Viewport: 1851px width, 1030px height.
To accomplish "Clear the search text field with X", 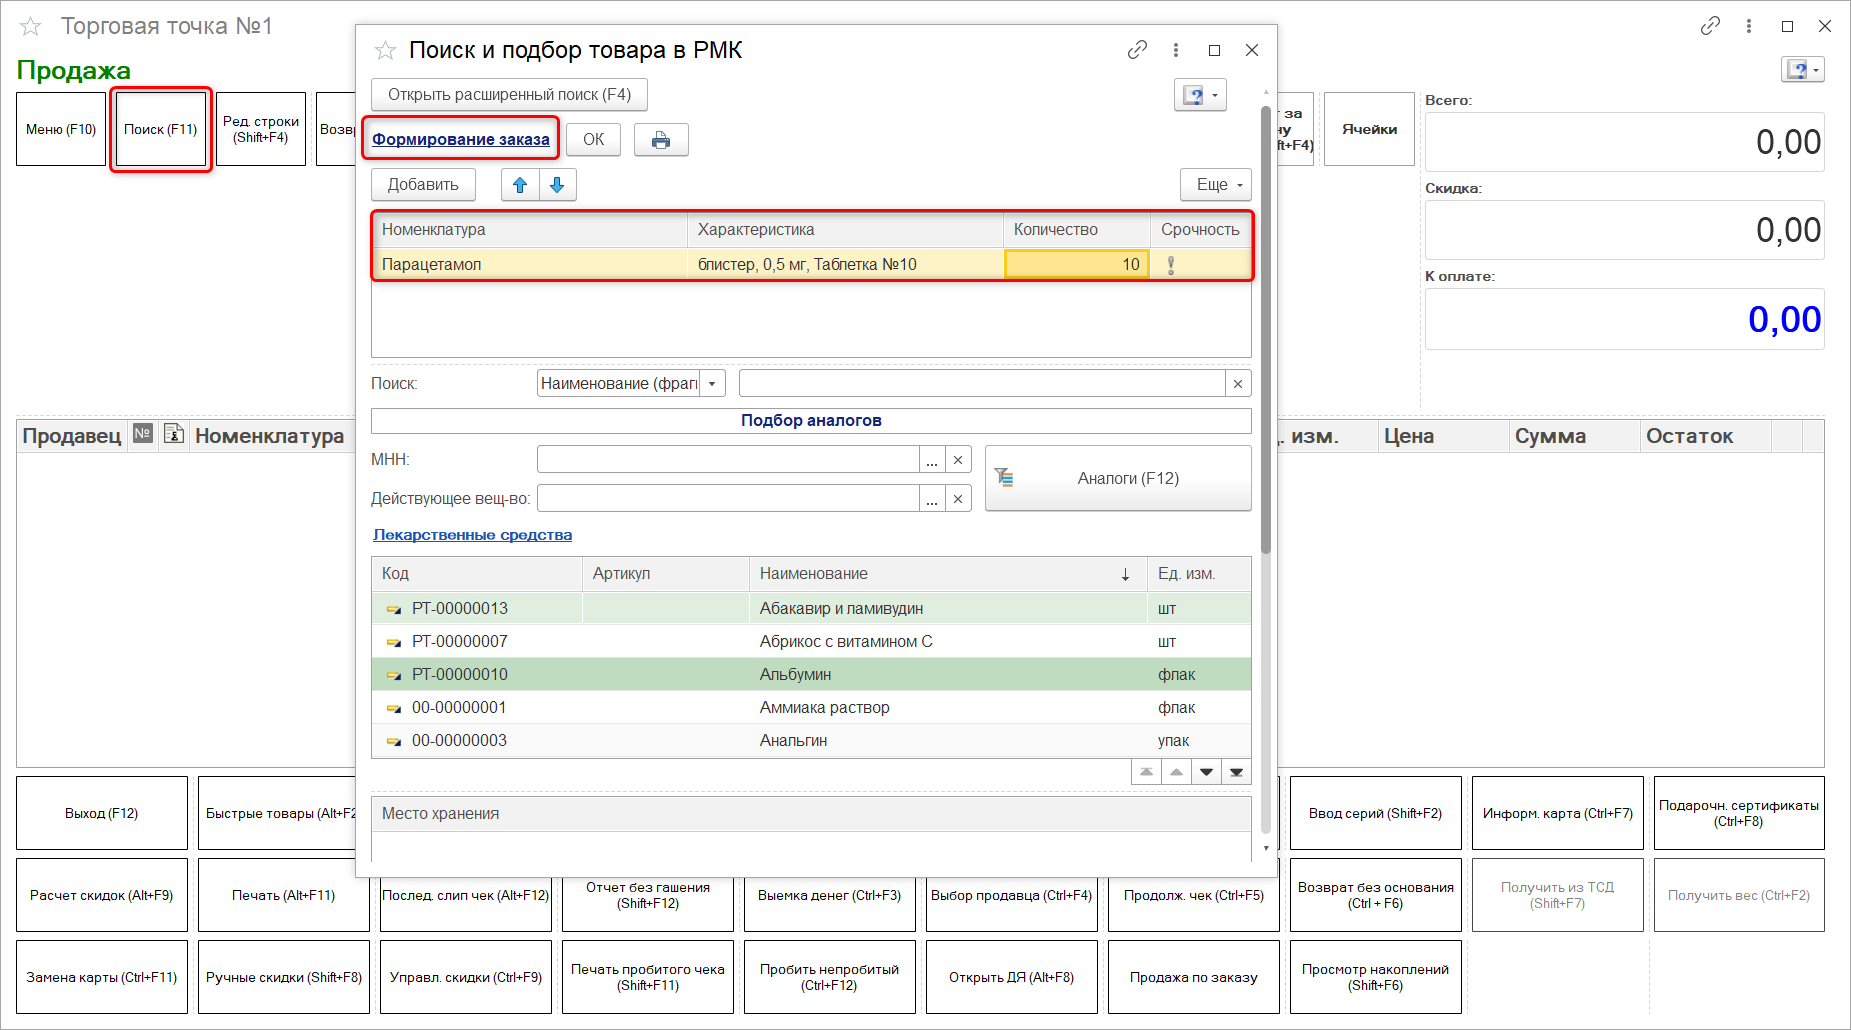I will [1238, 384].
